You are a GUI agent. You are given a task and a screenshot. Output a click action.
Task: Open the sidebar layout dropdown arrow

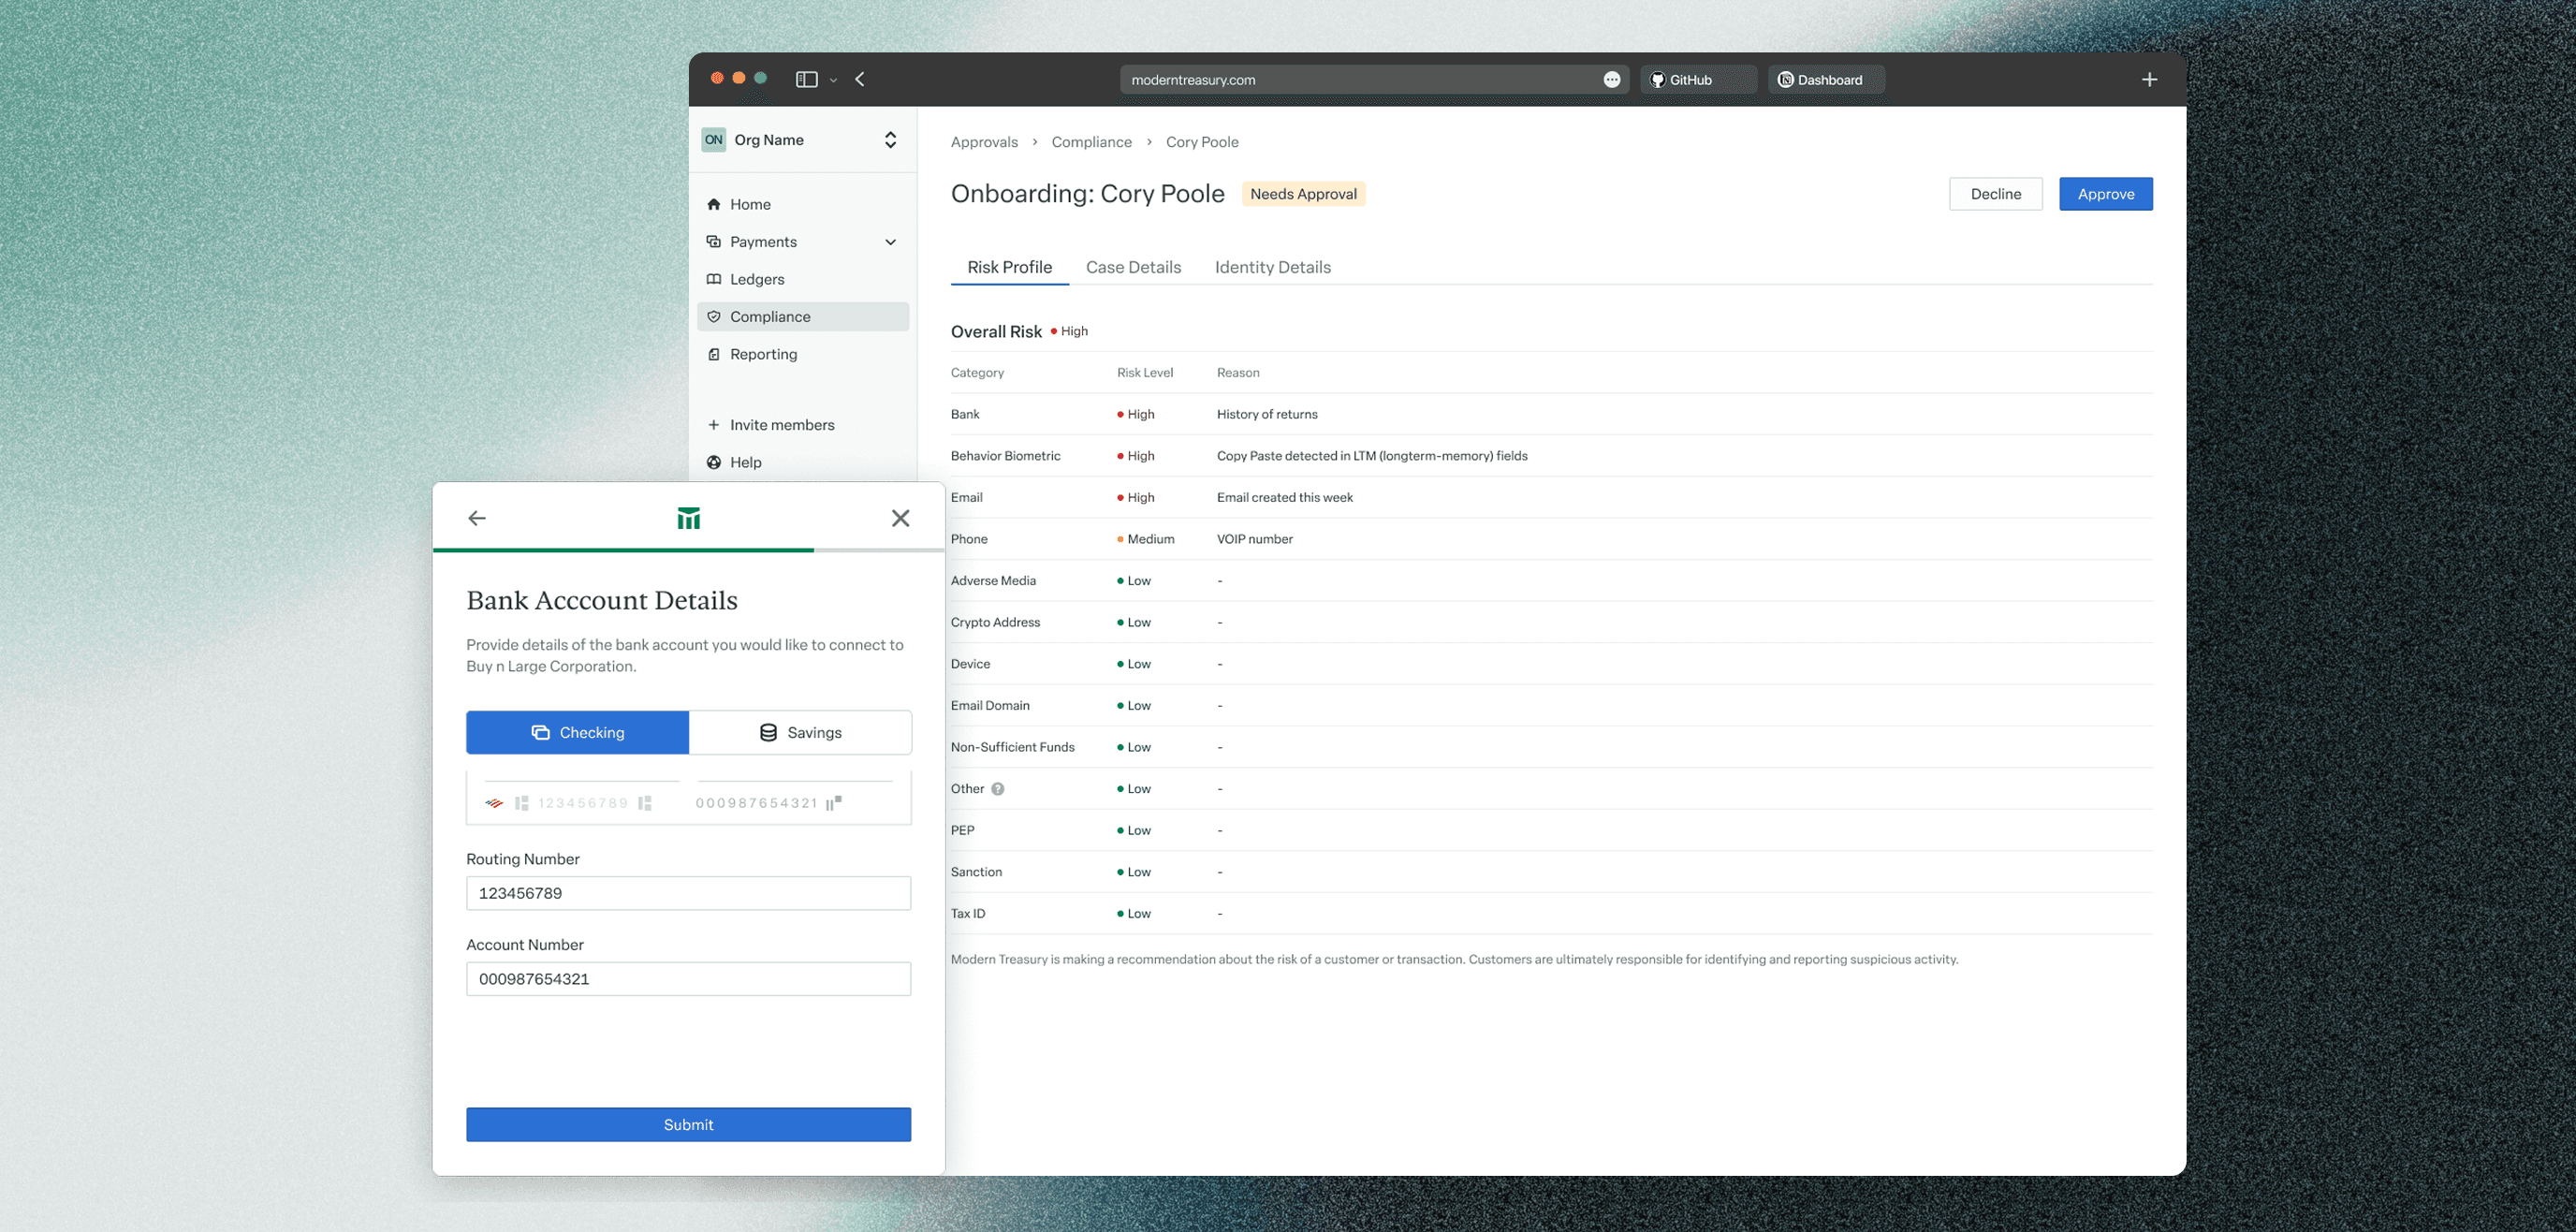click(x=833, y=80)
